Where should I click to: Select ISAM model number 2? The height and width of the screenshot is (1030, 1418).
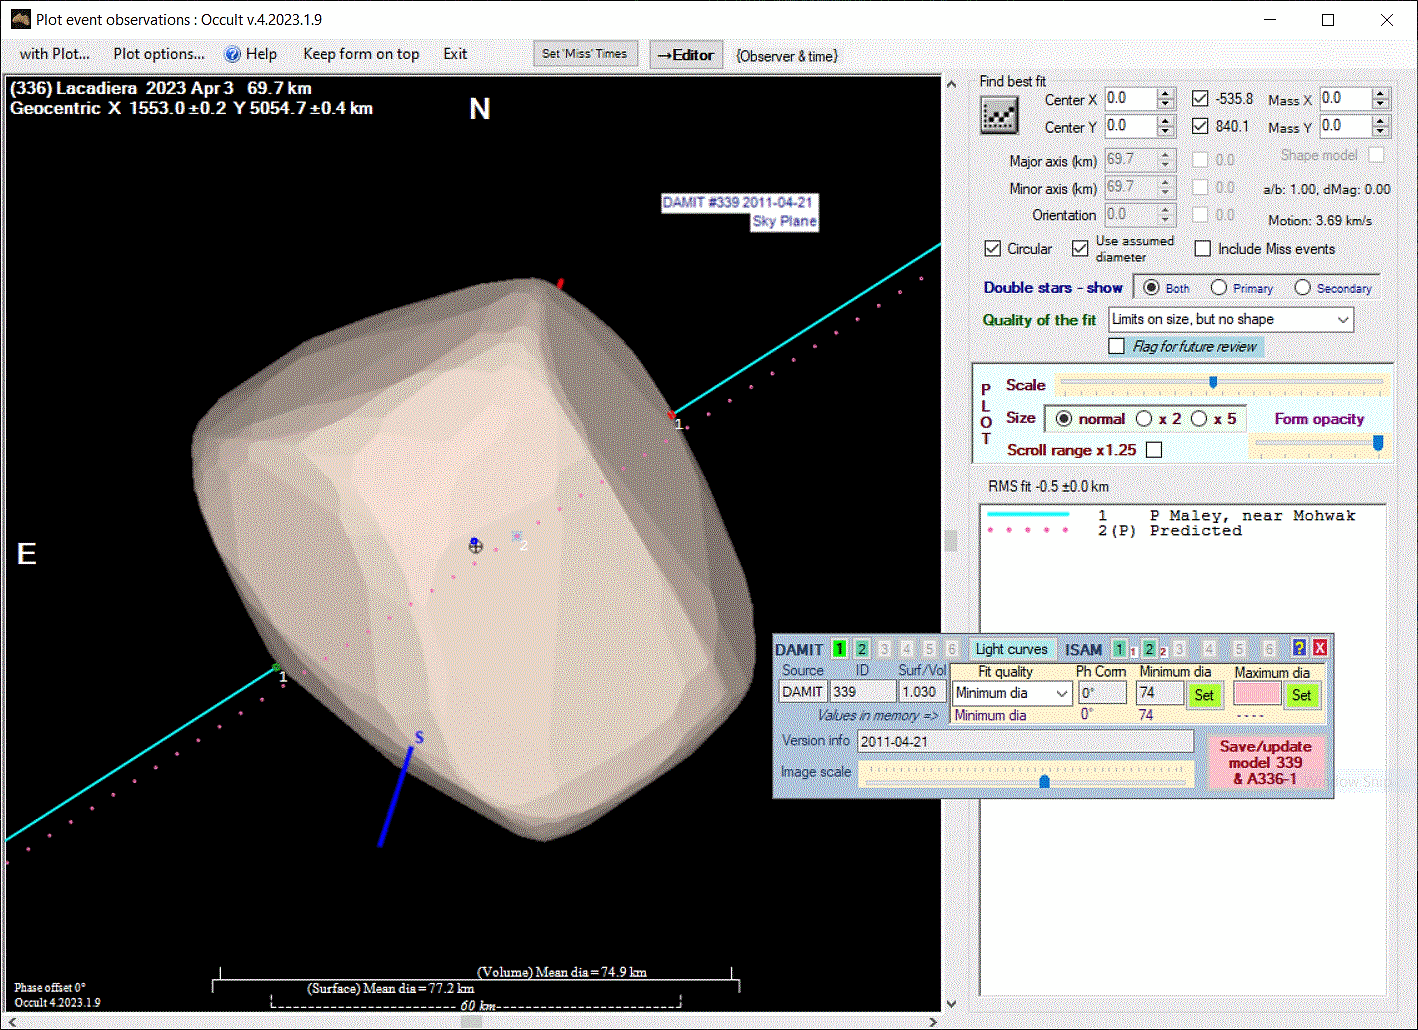tap(1149, 649)
